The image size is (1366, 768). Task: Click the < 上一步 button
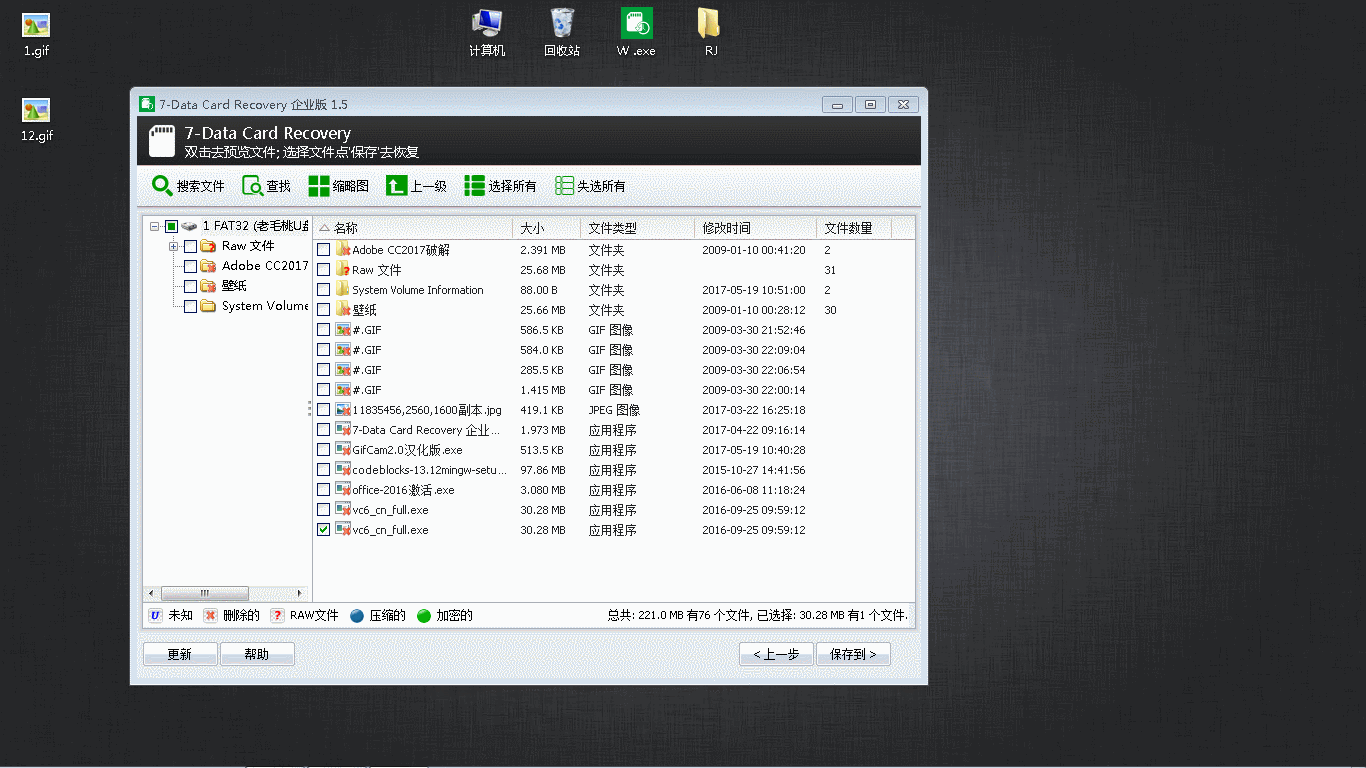pyautogui.click(x=776, y=654)
